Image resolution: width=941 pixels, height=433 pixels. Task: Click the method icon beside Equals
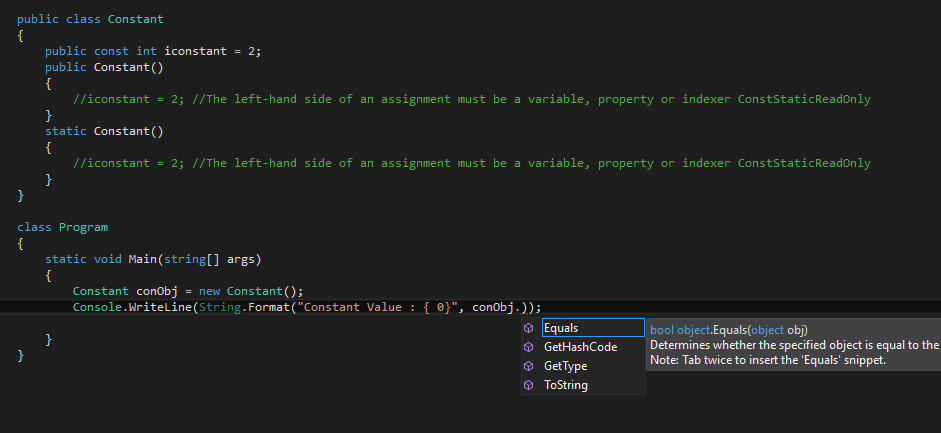pyautogui.click(x=529, y=328)
